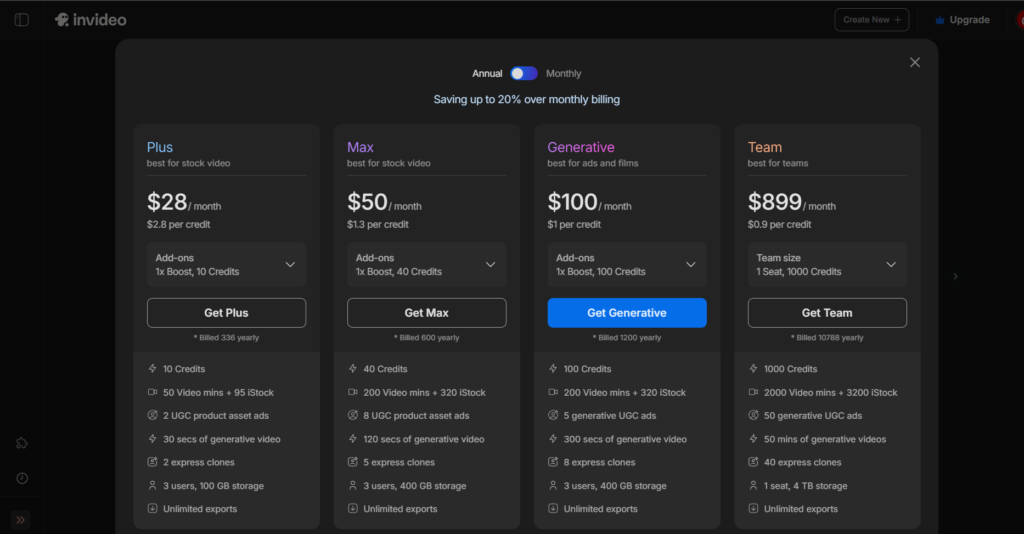Click the invideo logo
The image size is (1024, 534).
click(x=90, y=20)
